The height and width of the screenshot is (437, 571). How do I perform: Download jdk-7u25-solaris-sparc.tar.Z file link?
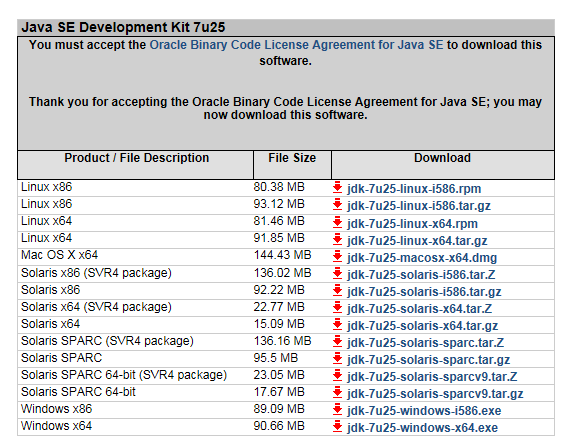click(426, 343)
